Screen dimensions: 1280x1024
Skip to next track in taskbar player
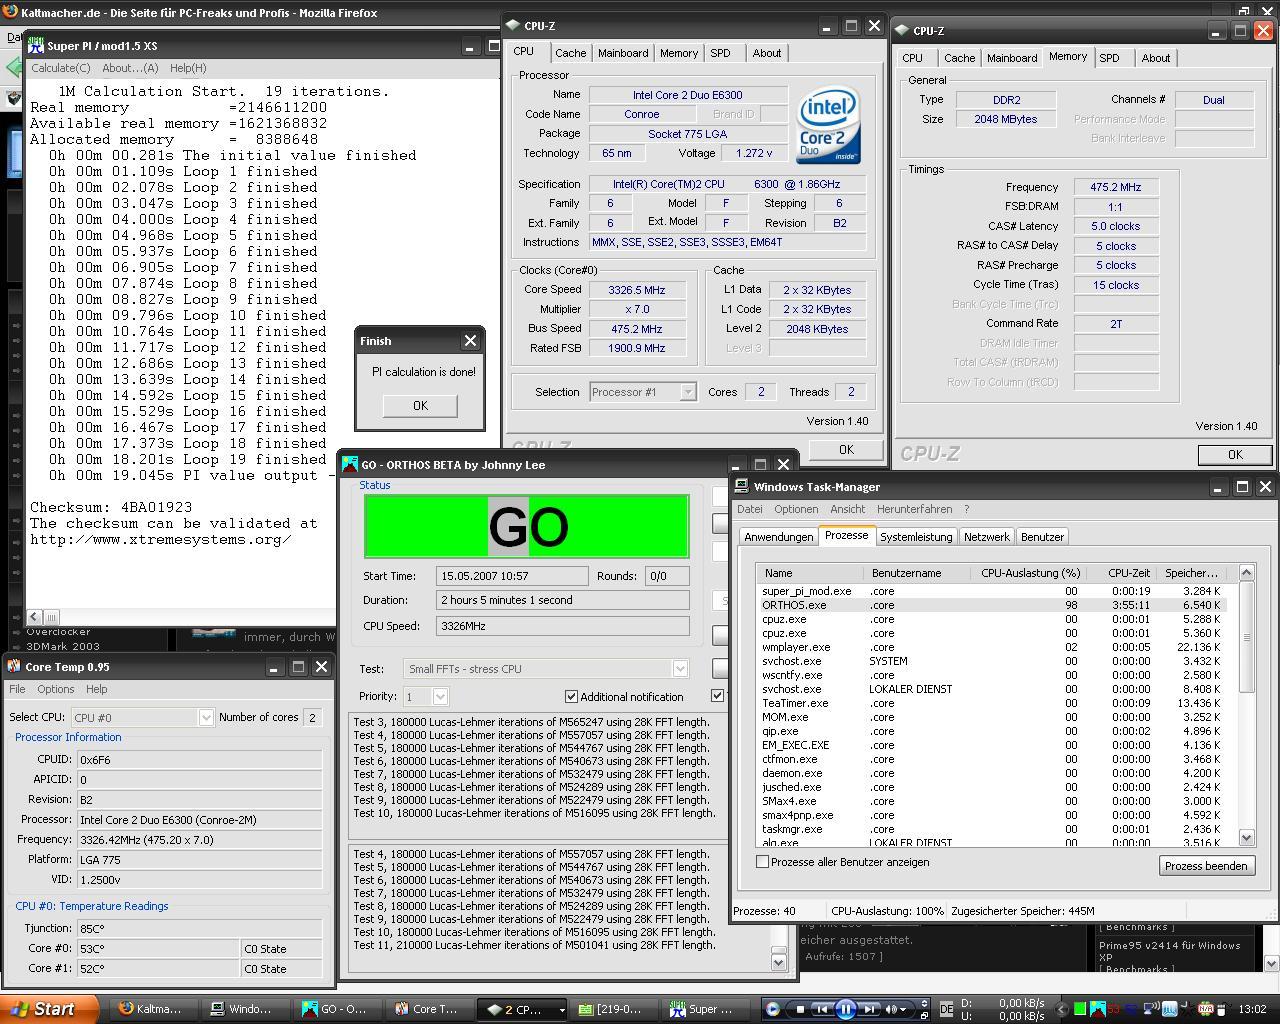(869, 1009)
